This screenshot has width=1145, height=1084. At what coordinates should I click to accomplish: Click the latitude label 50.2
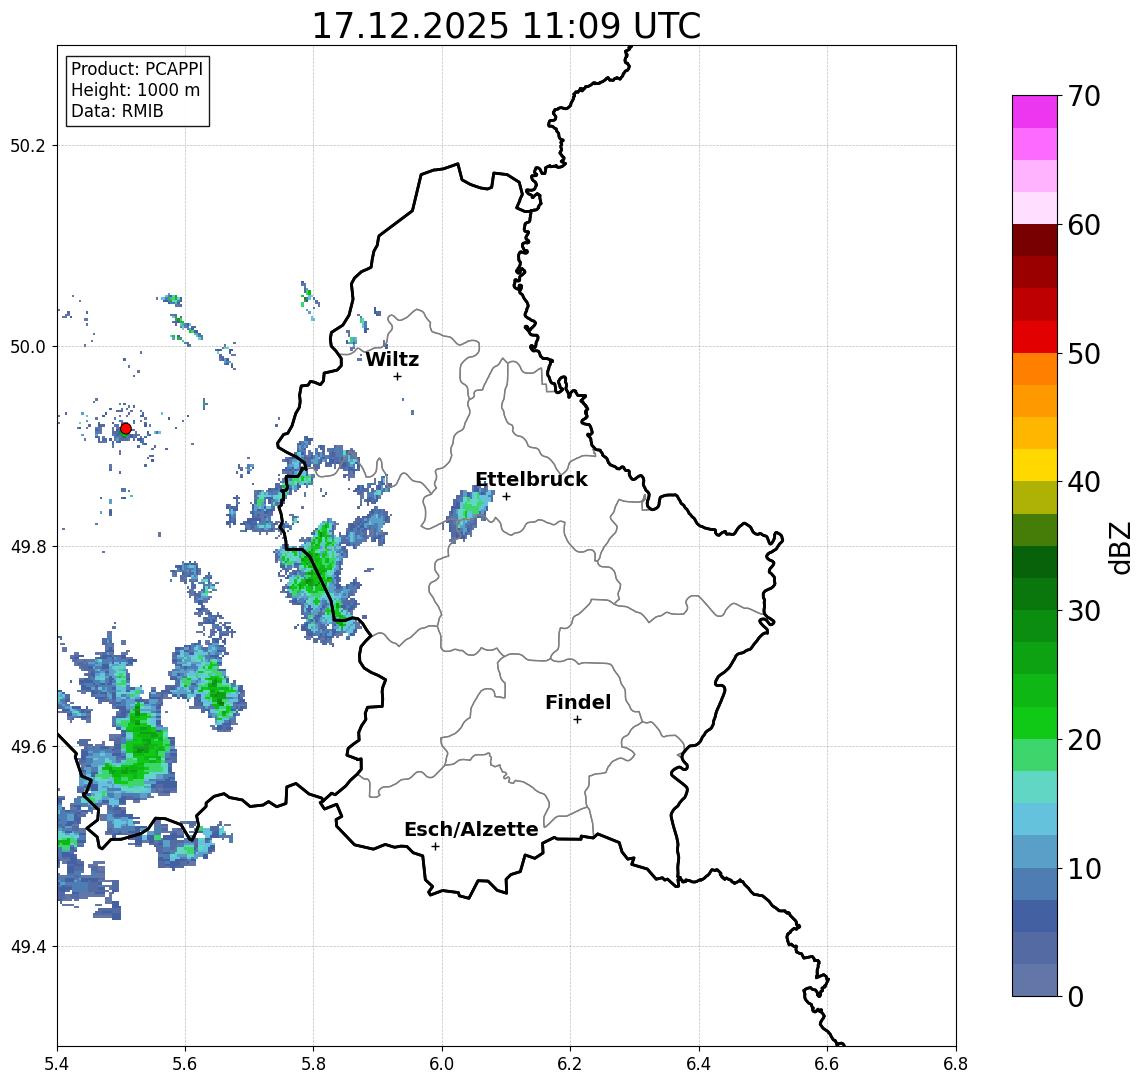tap(28, 145)
